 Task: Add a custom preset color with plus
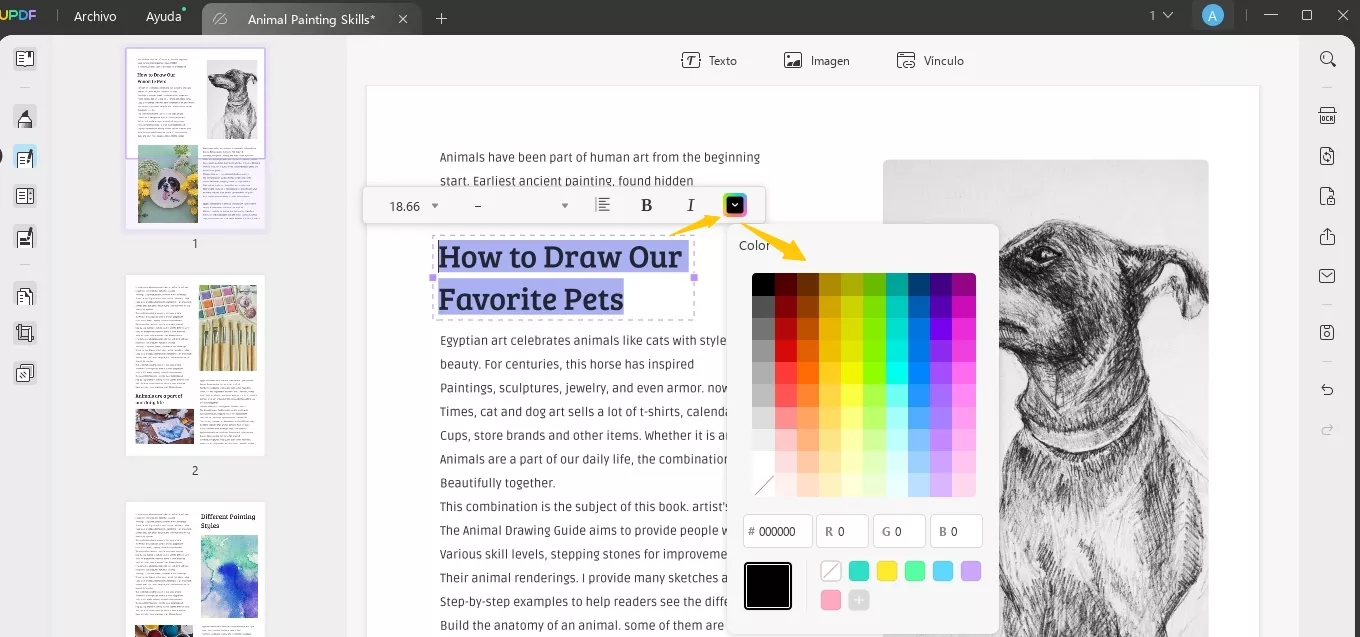(859, 600)
